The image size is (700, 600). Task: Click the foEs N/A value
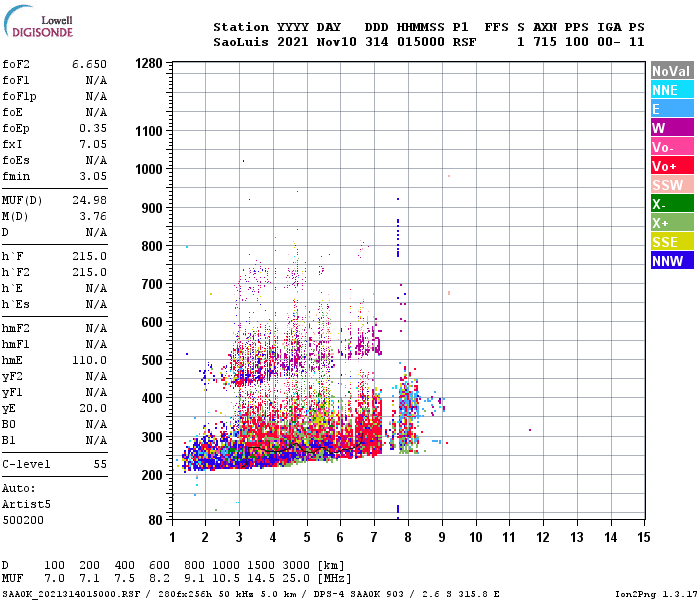click(96, 160)
